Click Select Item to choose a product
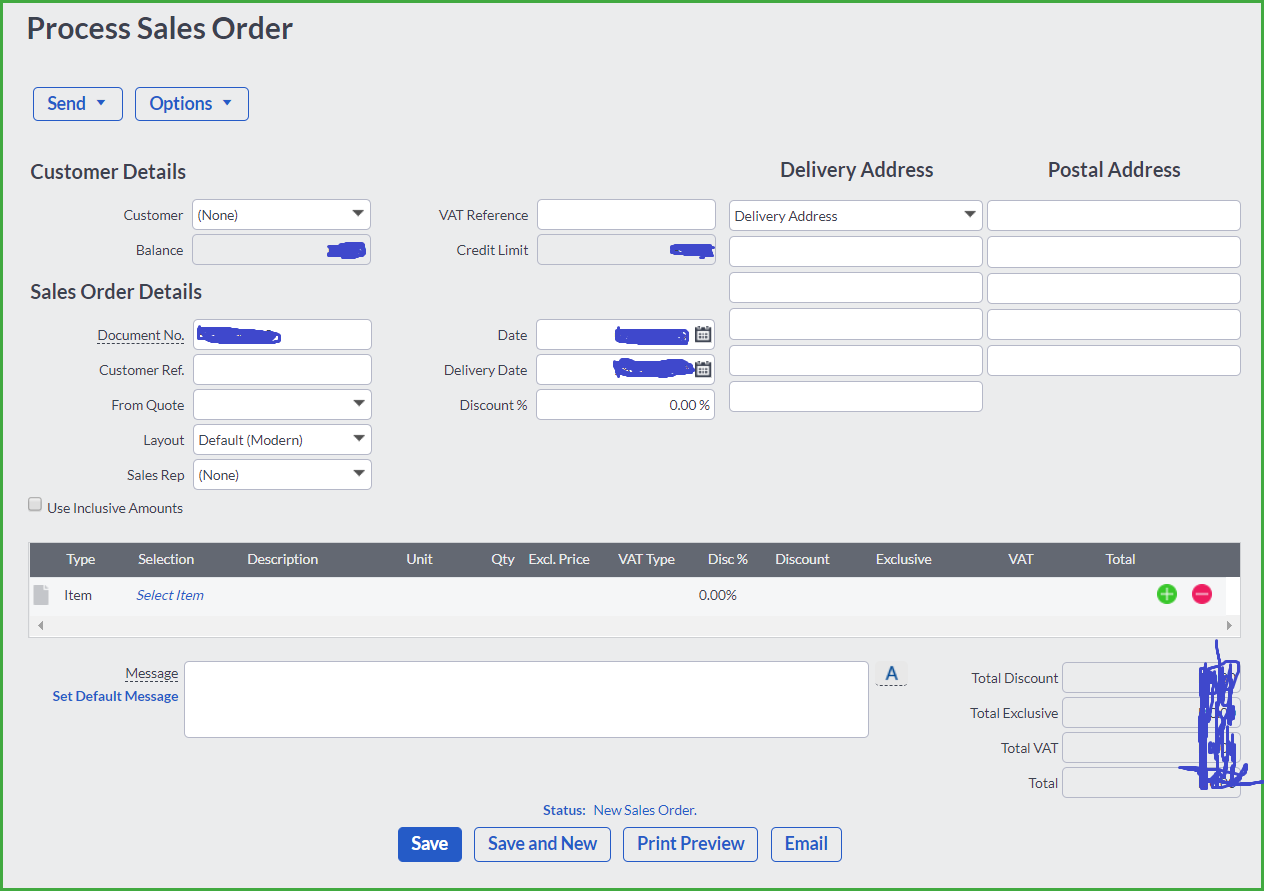This screenshot has height=891, width=1264. [x=169, y=594]
